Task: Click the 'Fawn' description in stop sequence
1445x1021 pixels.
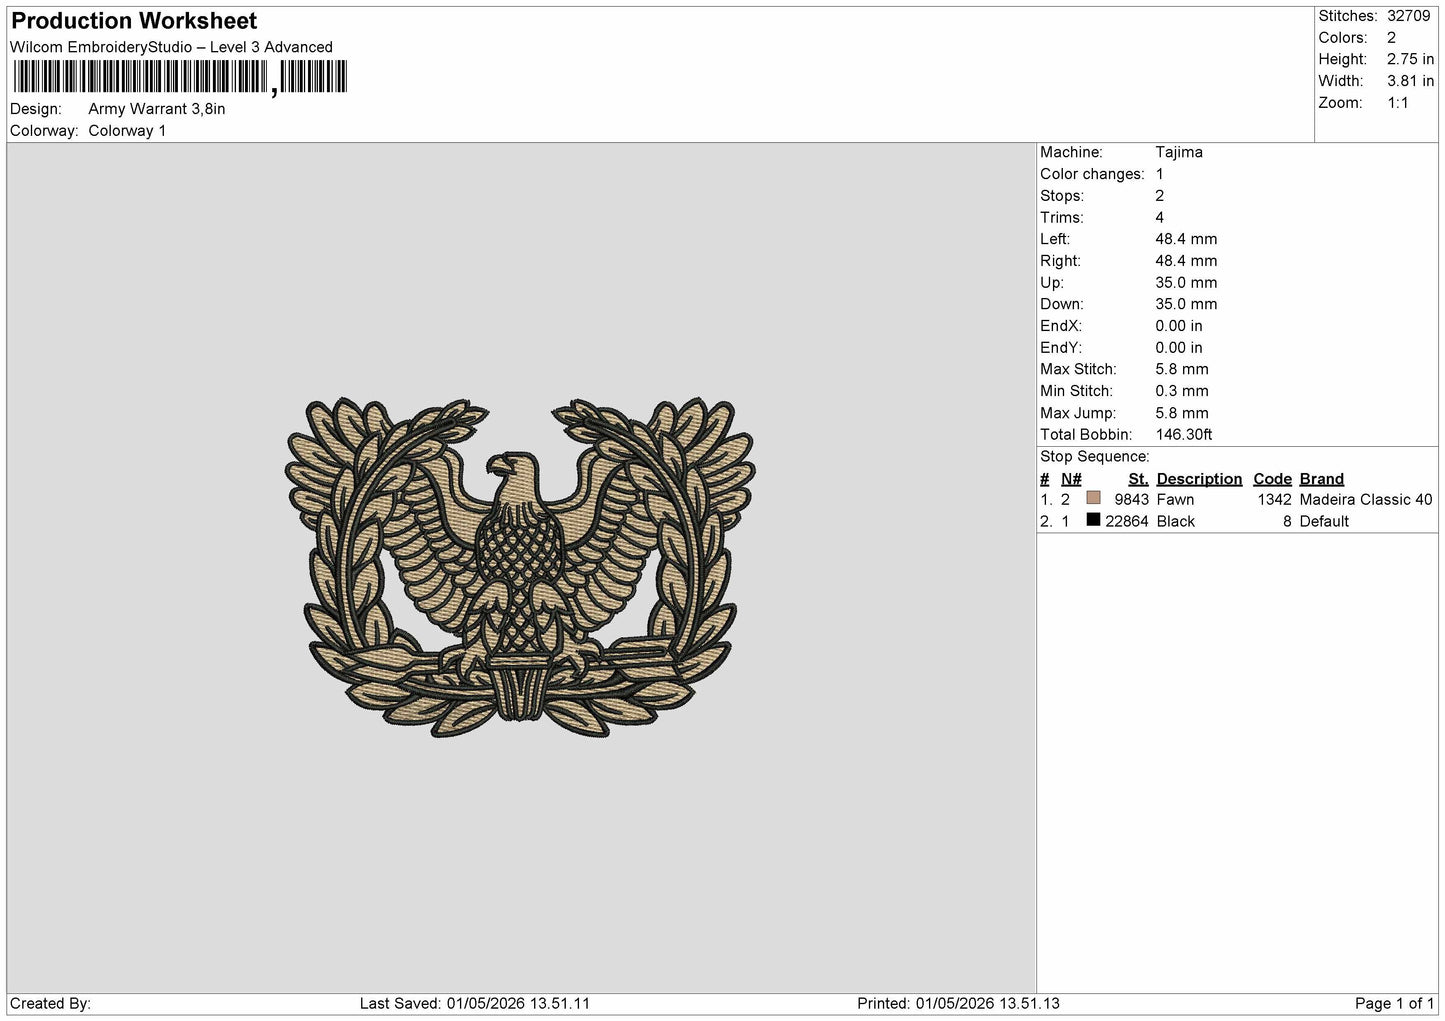Action: coord(1175,500)
